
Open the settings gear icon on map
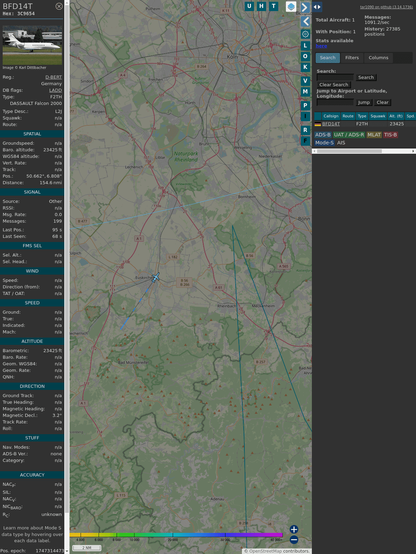coord(305,34)
